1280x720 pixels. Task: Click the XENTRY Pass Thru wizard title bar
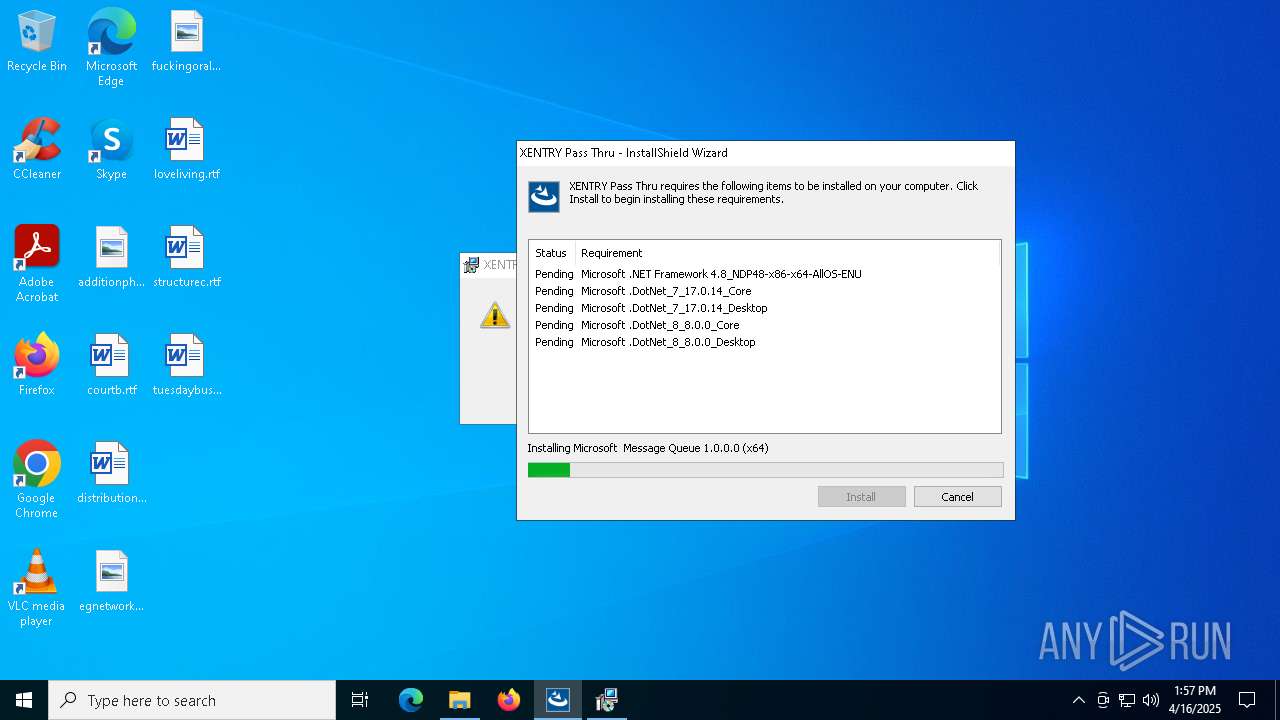[765, 153]
